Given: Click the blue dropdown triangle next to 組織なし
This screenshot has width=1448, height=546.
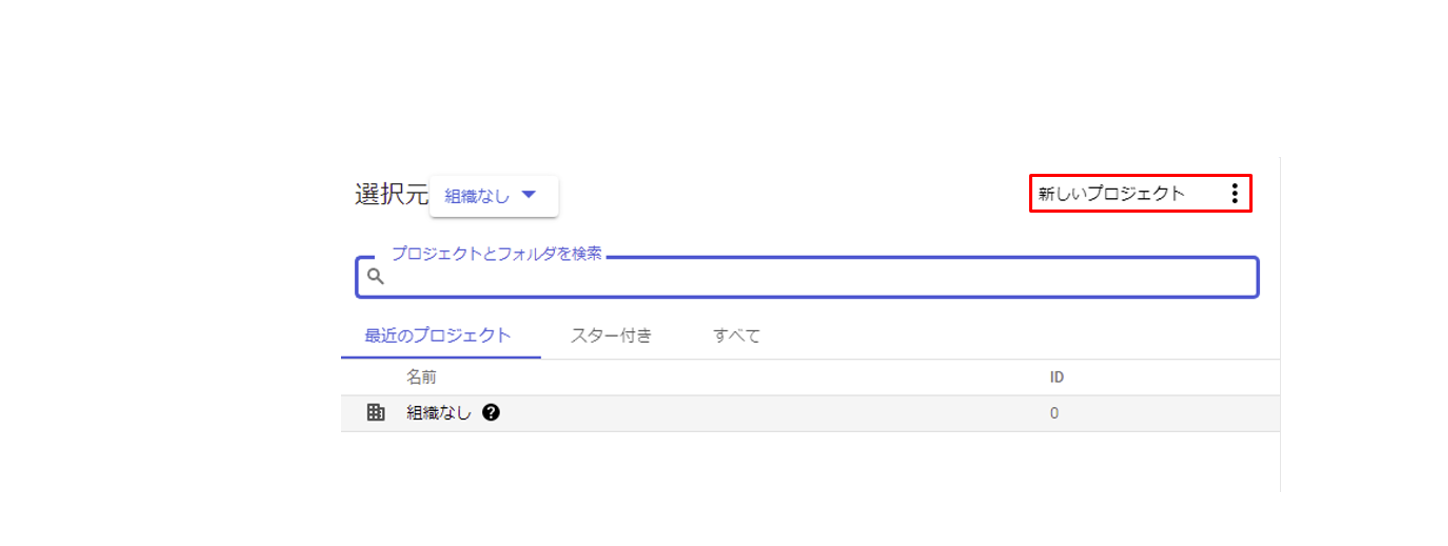Looking at the screenshot, I should click(530, 195).
